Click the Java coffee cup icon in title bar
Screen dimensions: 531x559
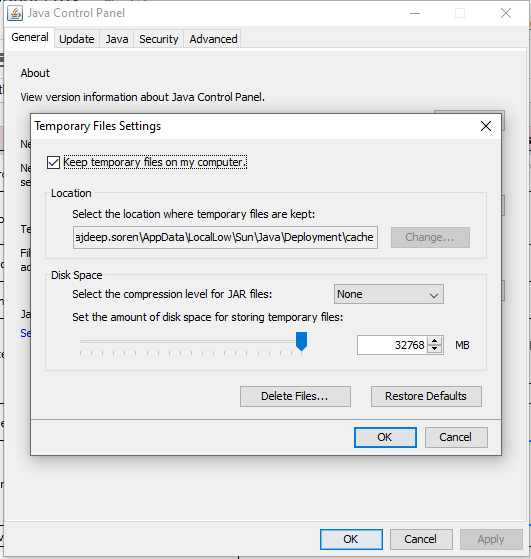click(15, 13)
